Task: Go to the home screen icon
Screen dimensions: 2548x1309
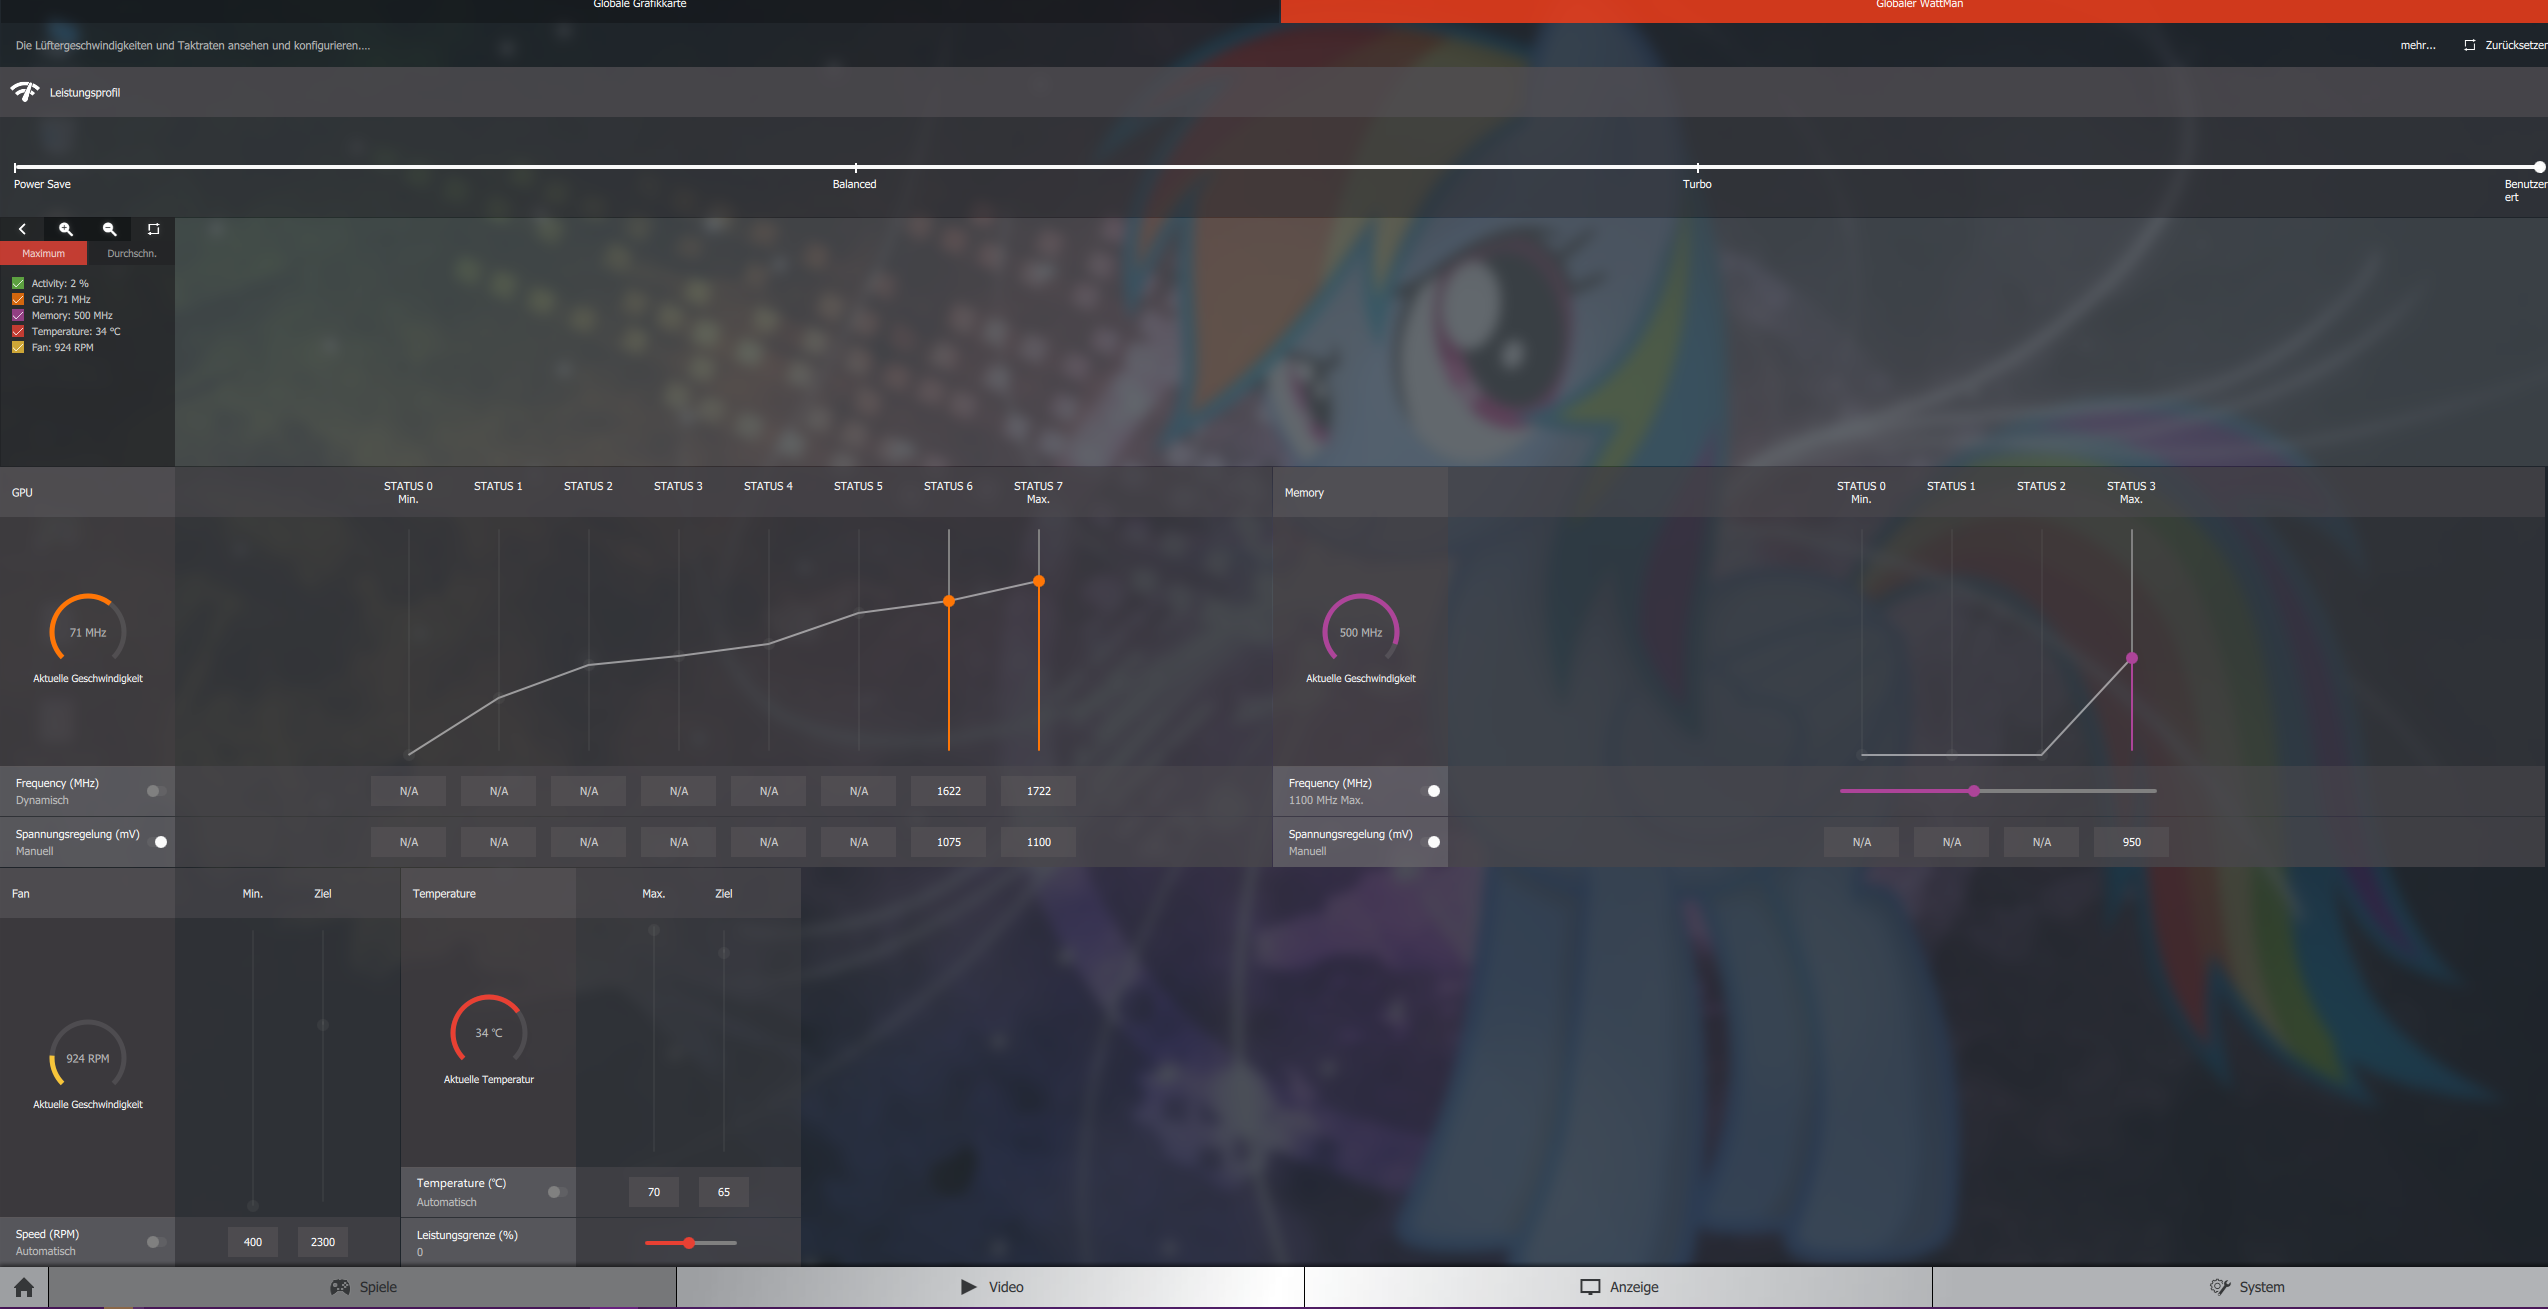Action: pos(24,1287)
